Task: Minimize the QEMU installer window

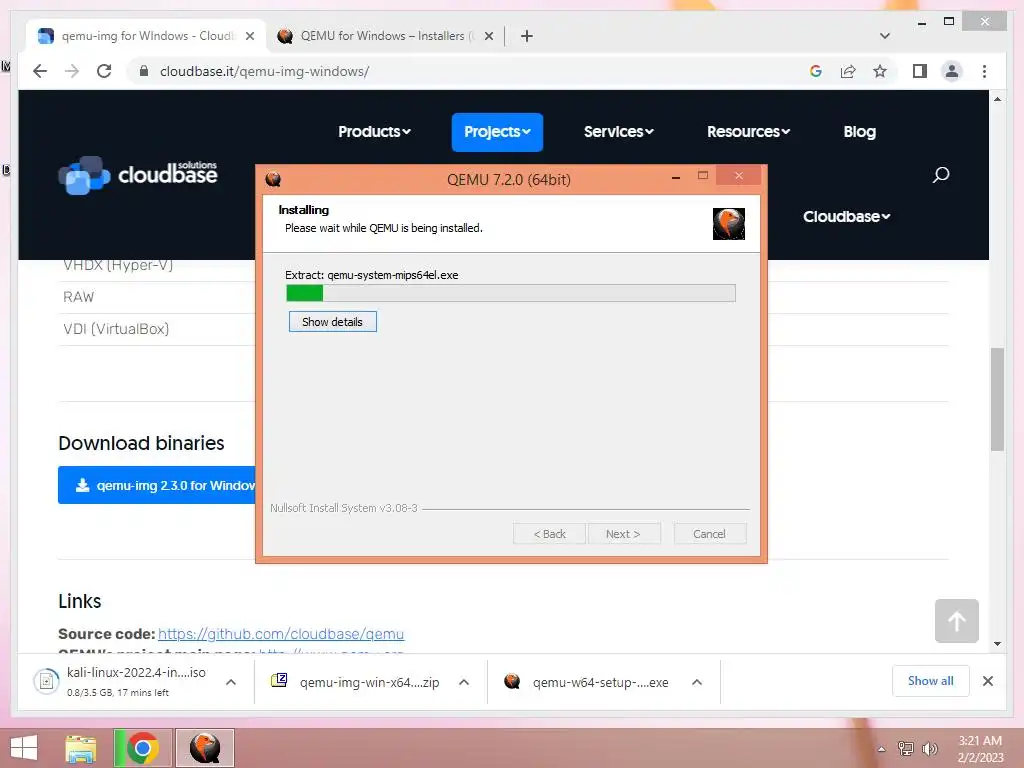Action: pos(676,177)
